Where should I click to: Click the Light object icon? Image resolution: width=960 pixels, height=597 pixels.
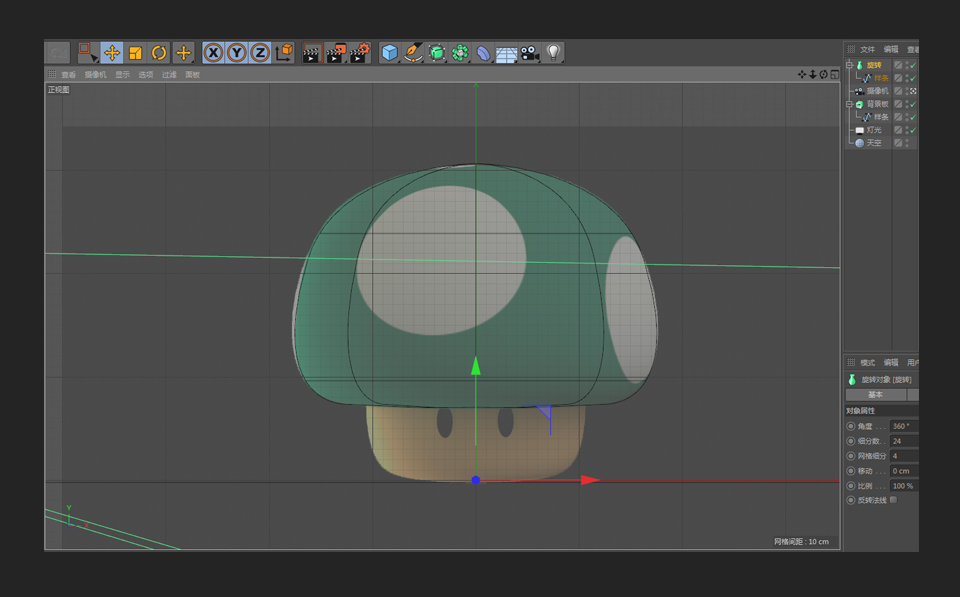pyautogui.click(x=553, y=52)
